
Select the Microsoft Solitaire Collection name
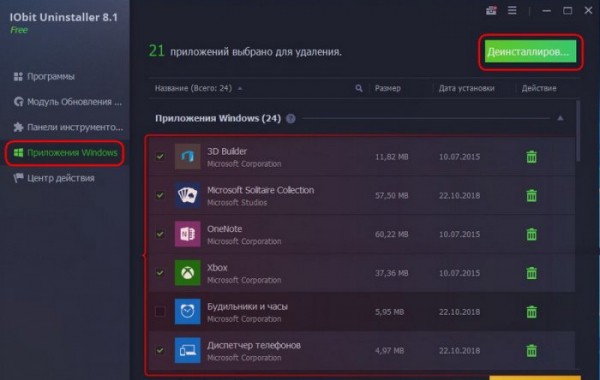[261, 190]
